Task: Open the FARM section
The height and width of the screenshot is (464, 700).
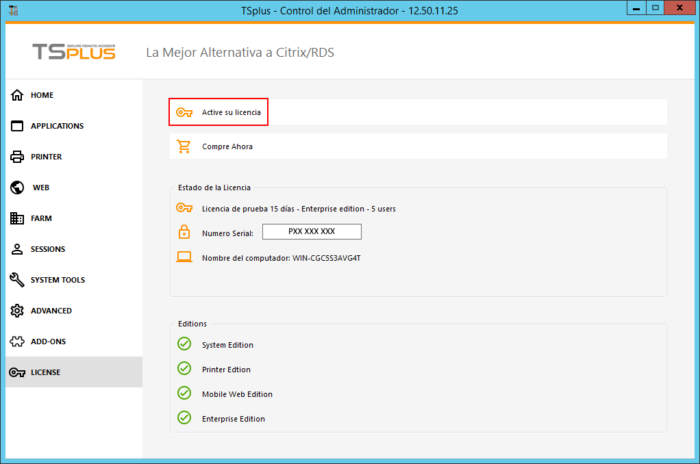Action: (74, 218)
